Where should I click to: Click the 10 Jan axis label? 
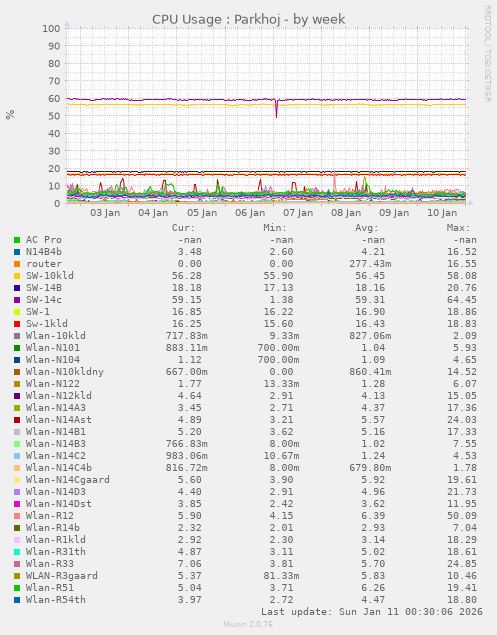(x=442, y=213)
